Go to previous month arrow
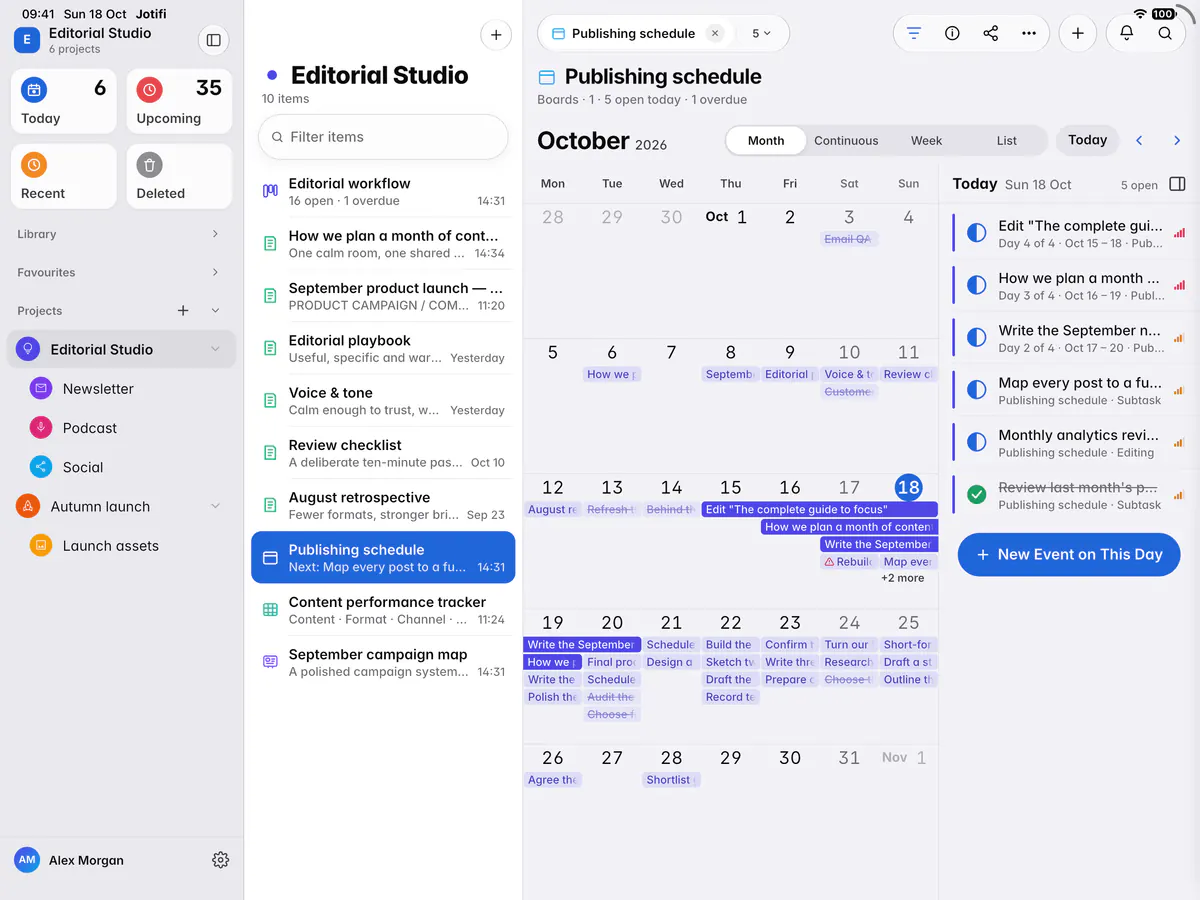The width and height of the screenshot is (1200, 900). tap(1139, 140)
